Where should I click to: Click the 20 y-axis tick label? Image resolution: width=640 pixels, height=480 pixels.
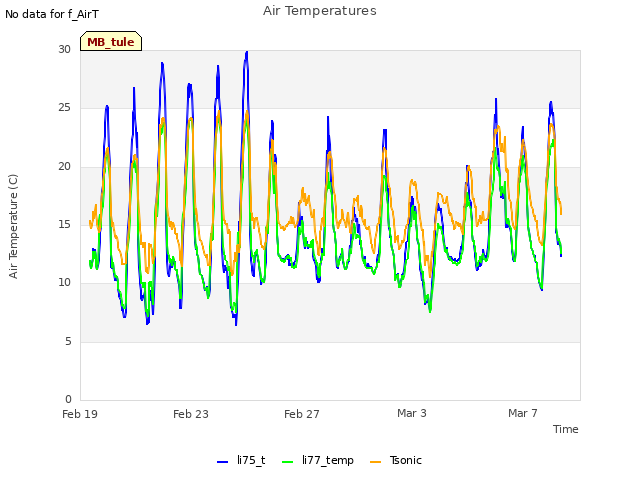(x=64, y=167)
